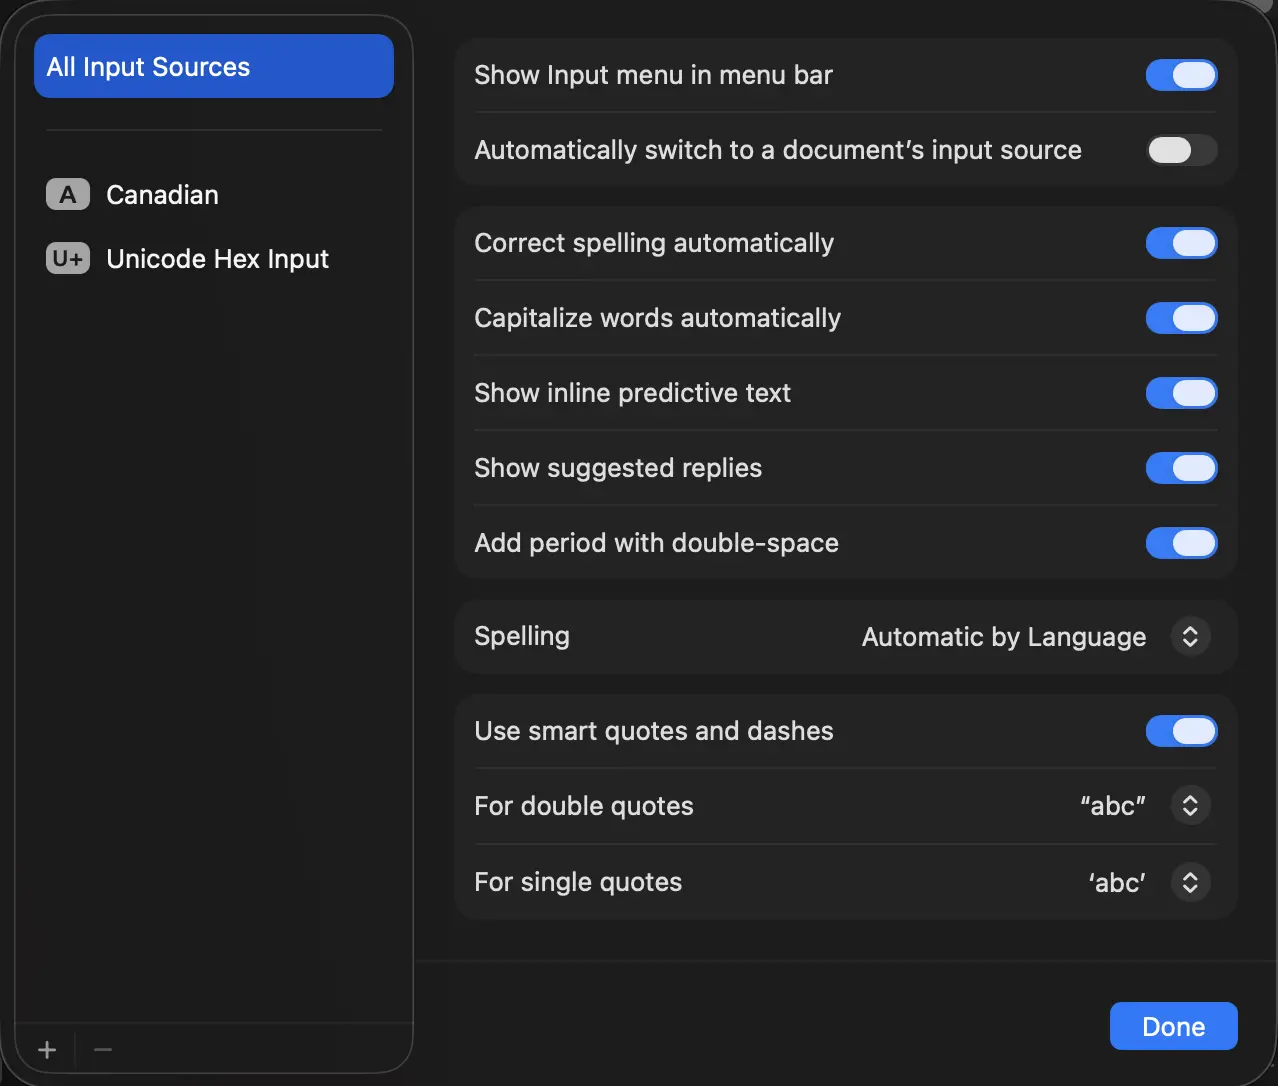Disable Correct spelling automatically
This screenshot has width=1278, height=1086.
[1181, 243]
